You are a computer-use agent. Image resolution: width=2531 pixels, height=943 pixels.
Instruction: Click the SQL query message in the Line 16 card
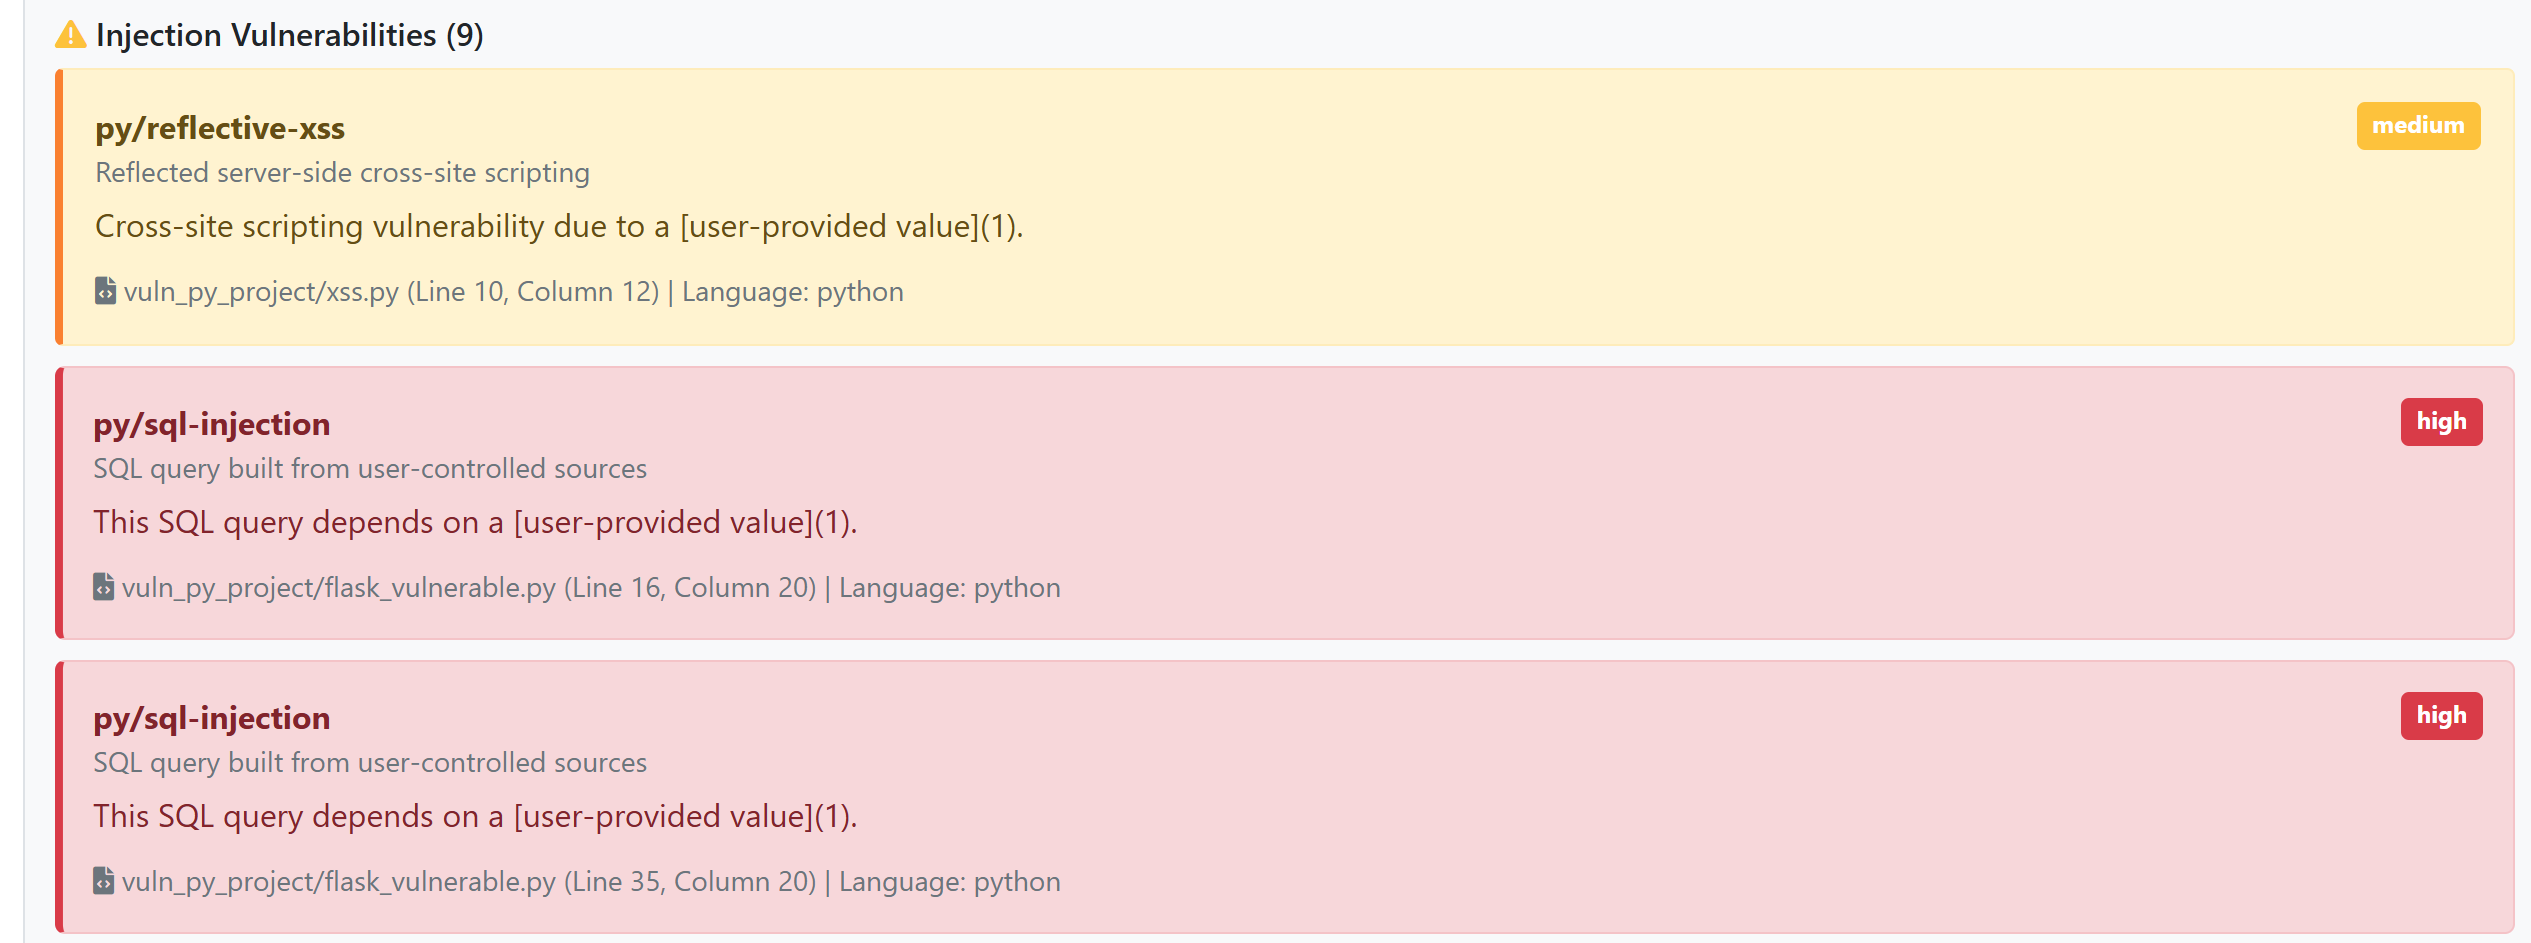475,523
